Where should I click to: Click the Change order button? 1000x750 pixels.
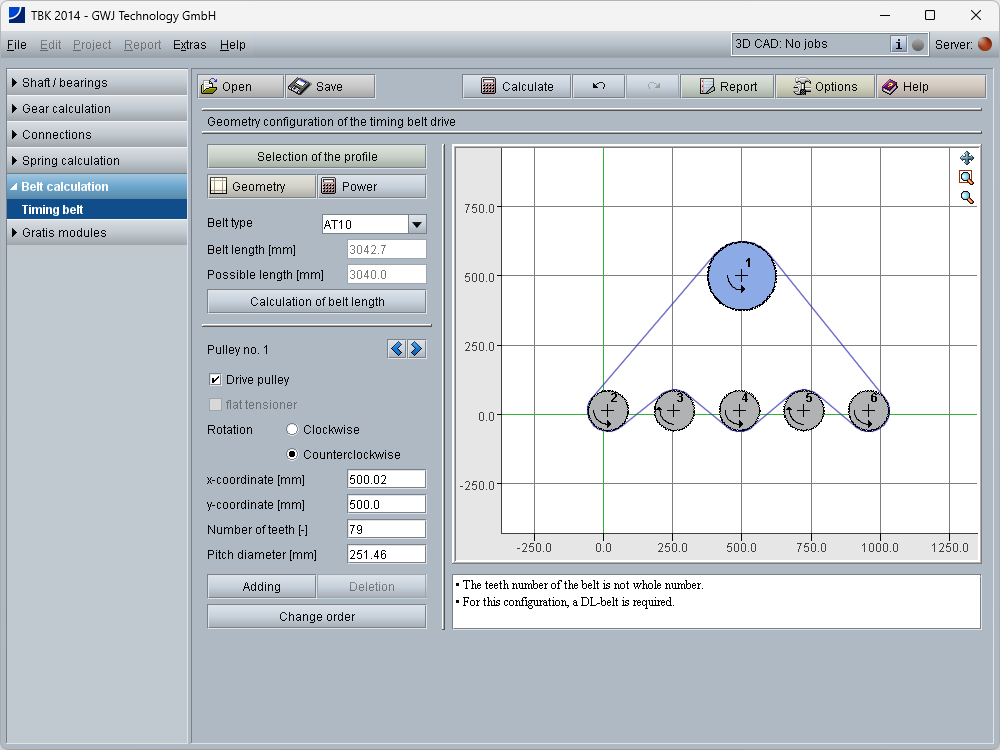pos(316,617)
